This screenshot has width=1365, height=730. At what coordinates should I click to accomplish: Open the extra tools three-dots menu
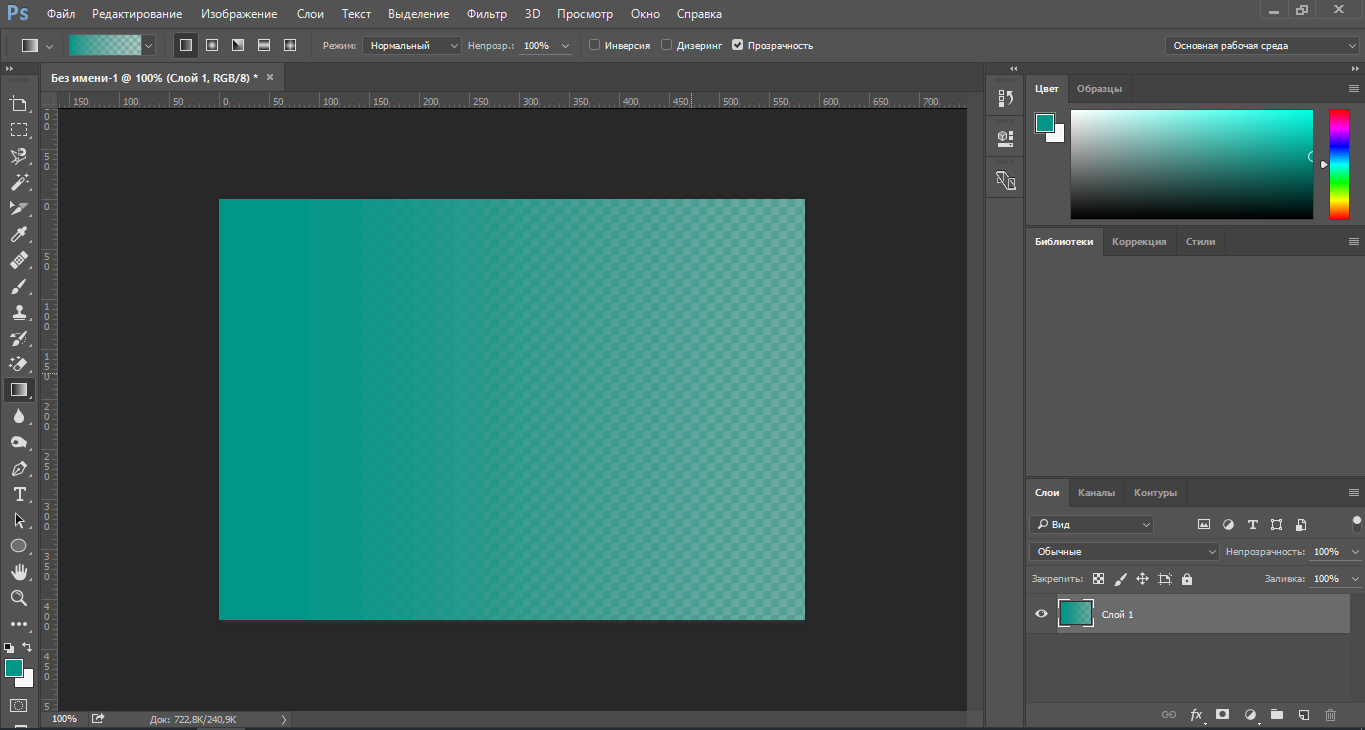point(19,624)
